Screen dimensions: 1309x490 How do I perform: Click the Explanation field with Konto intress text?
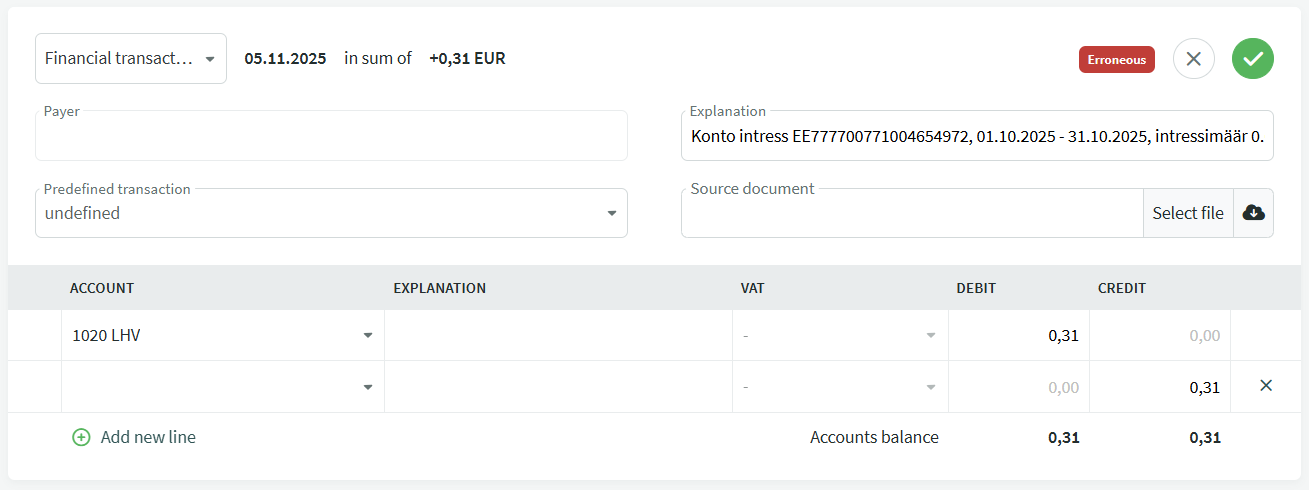[976, 137]
